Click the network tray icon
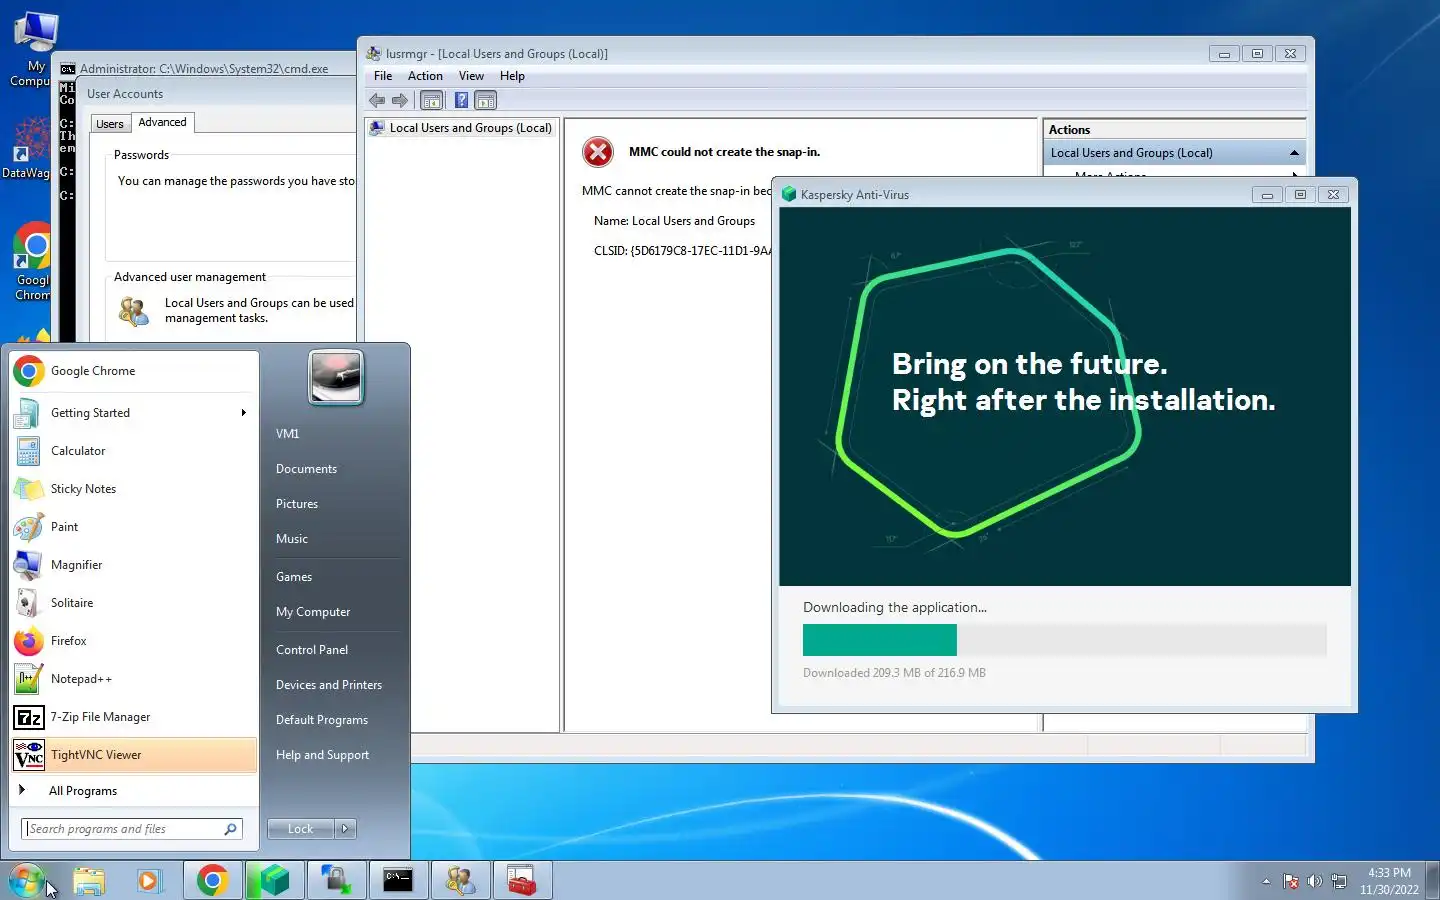The image size is (1440, 900). (1339, 881)
